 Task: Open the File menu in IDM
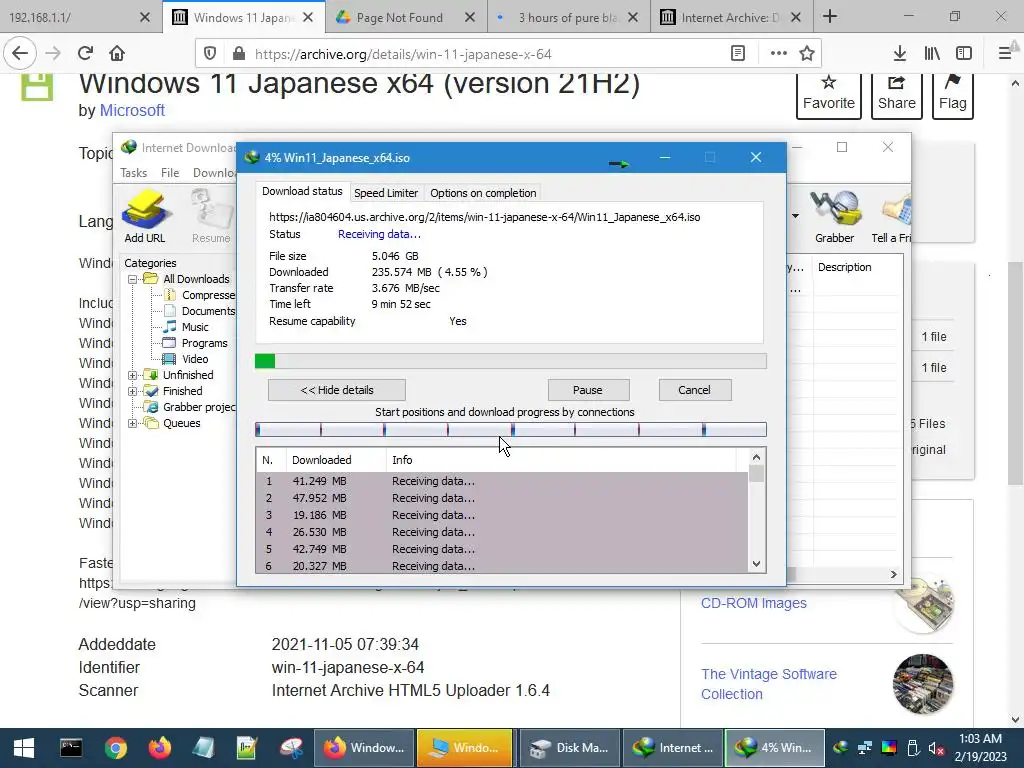coord(170,172)
